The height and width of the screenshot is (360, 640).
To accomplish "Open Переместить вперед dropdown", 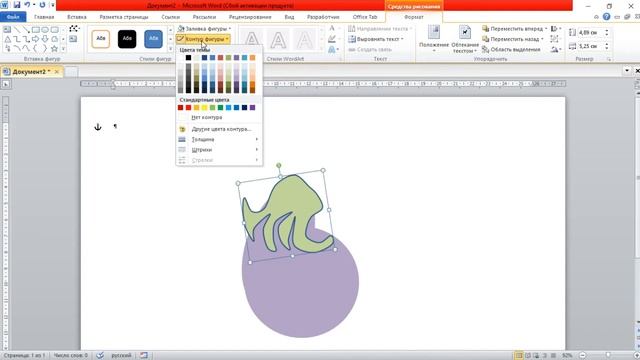I will click(x=514, y=29).
